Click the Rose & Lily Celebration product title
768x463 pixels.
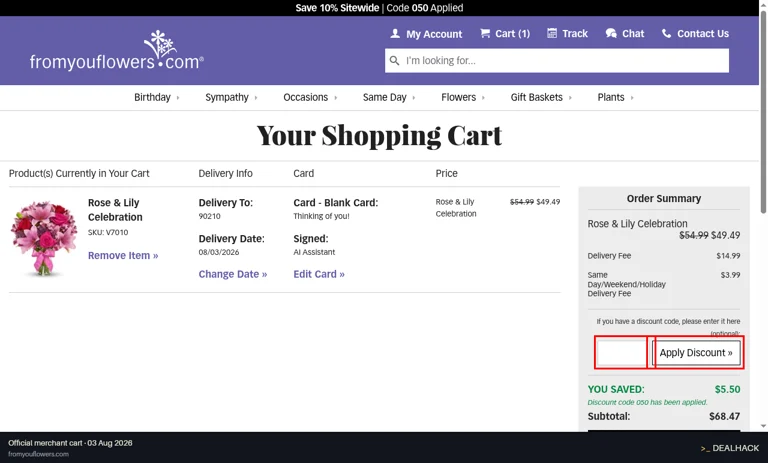(115, 210)
